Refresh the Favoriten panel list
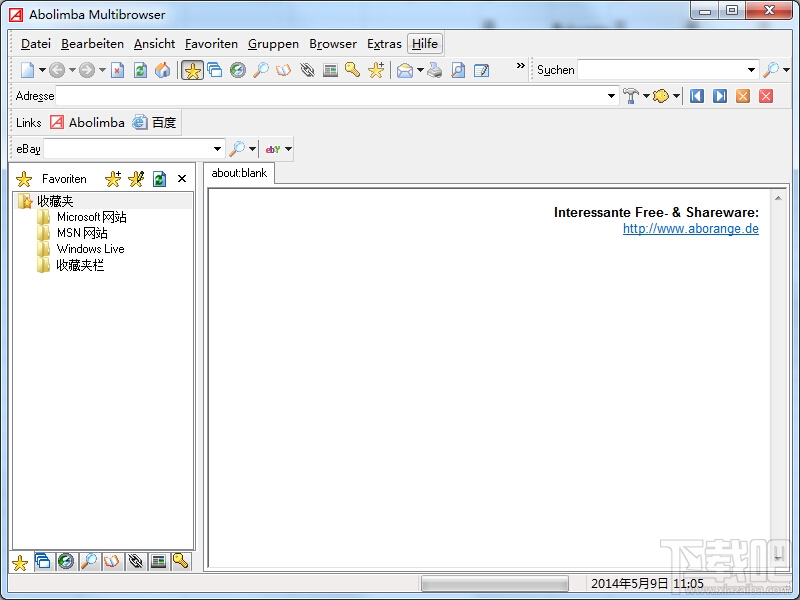This screenshot has height=600, width=800. point(159,179)
